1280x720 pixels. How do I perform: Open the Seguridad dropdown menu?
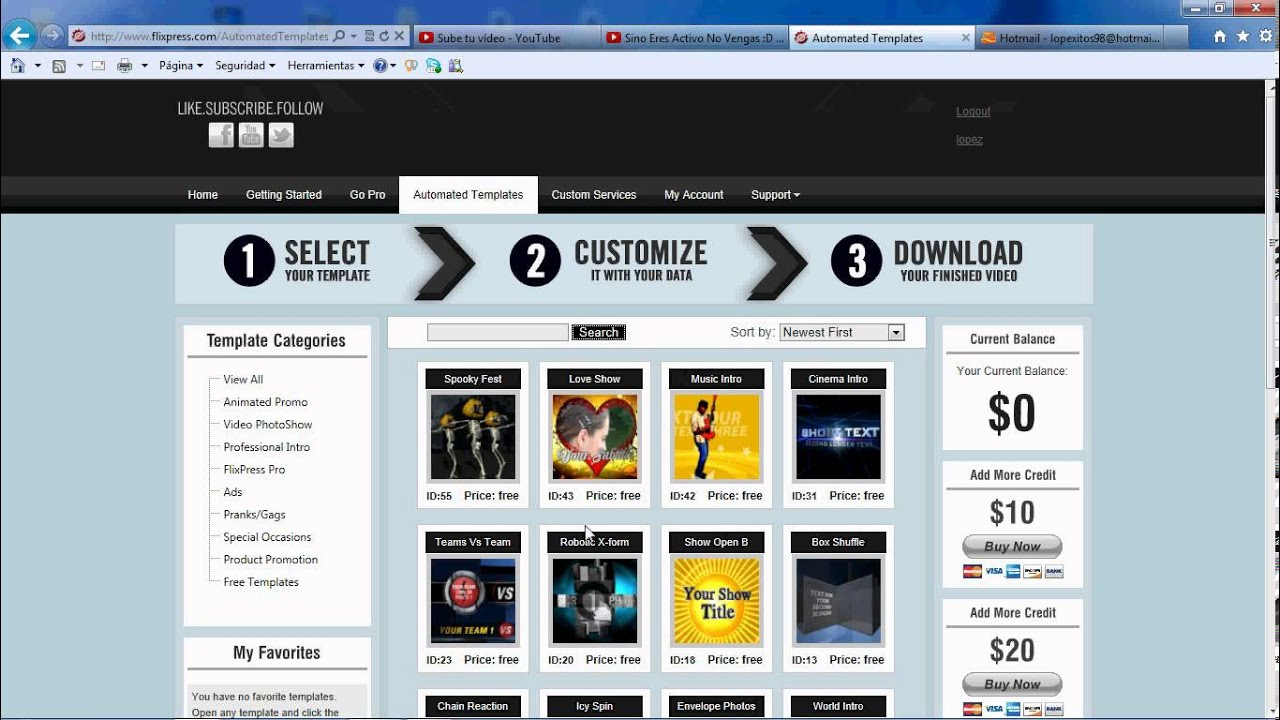tap(245, 66)
